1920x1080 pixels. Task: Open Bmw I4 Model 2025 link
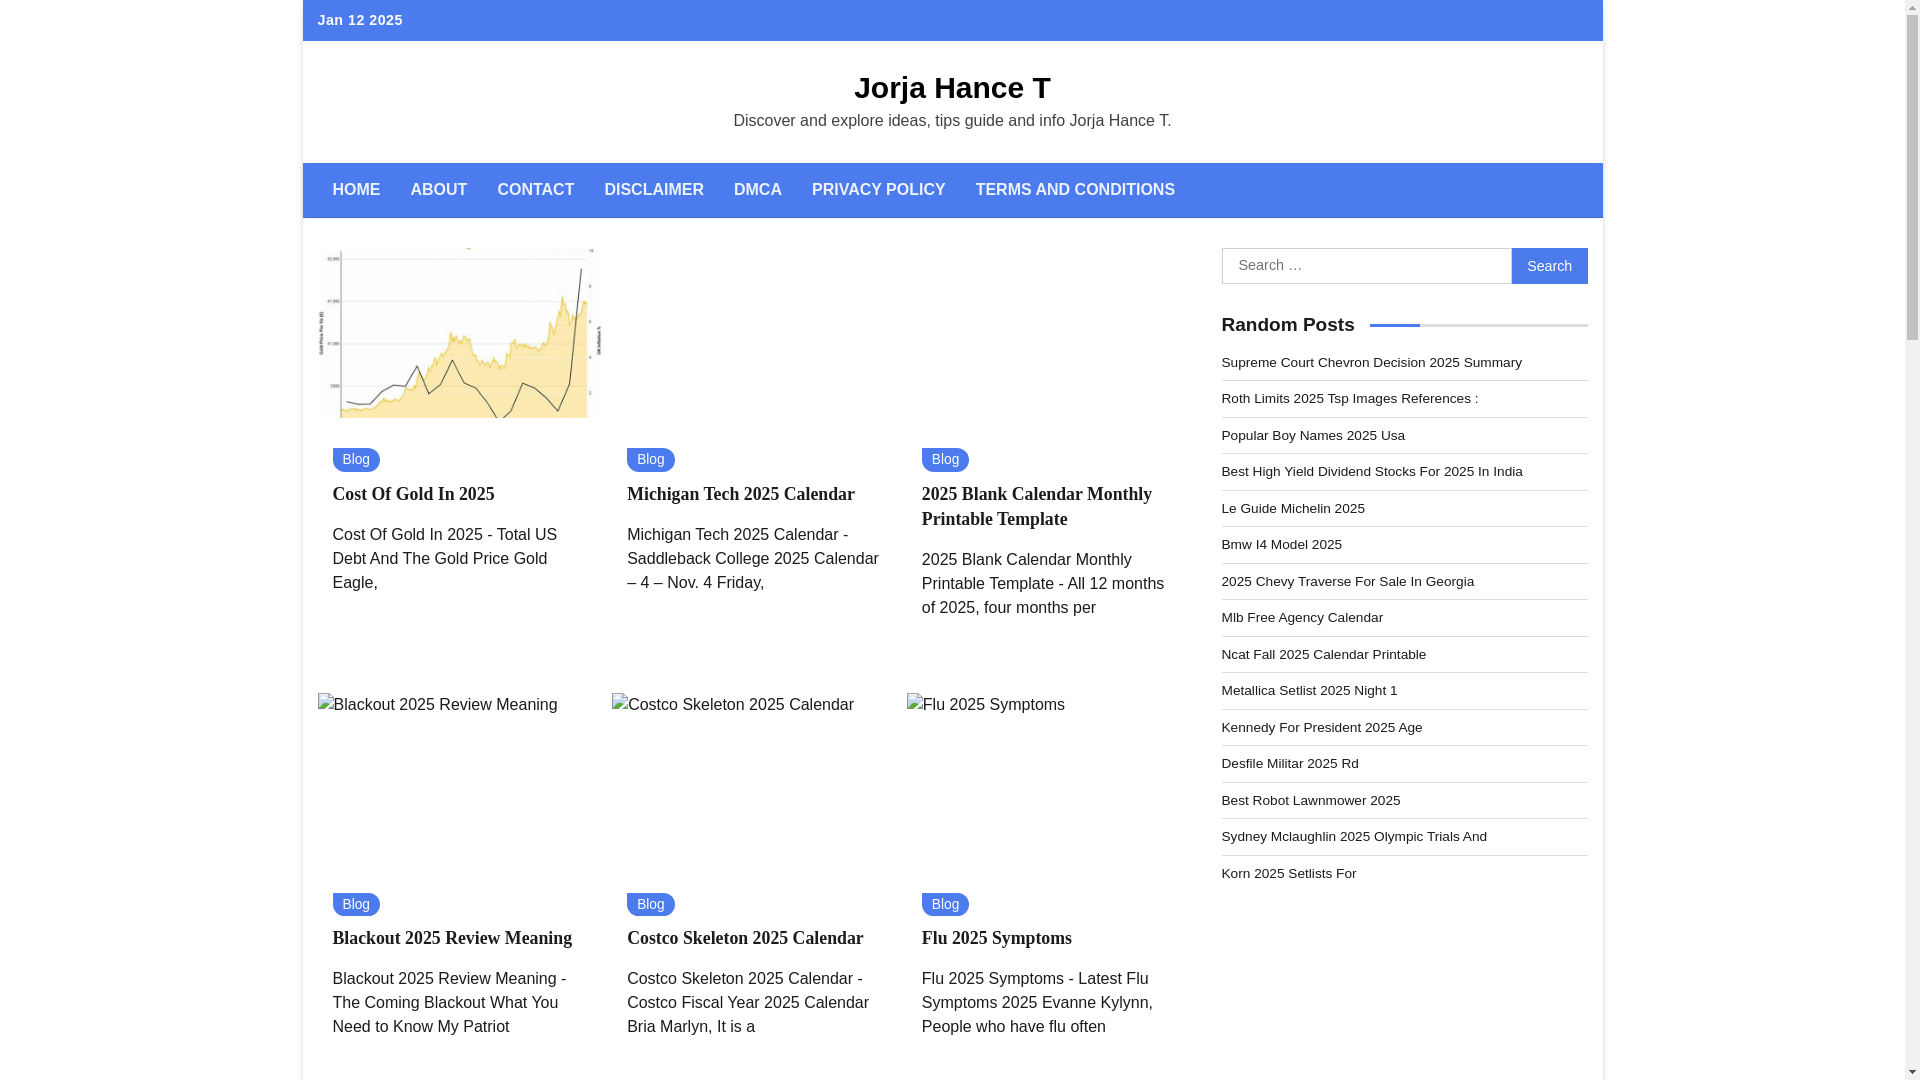1282,545
